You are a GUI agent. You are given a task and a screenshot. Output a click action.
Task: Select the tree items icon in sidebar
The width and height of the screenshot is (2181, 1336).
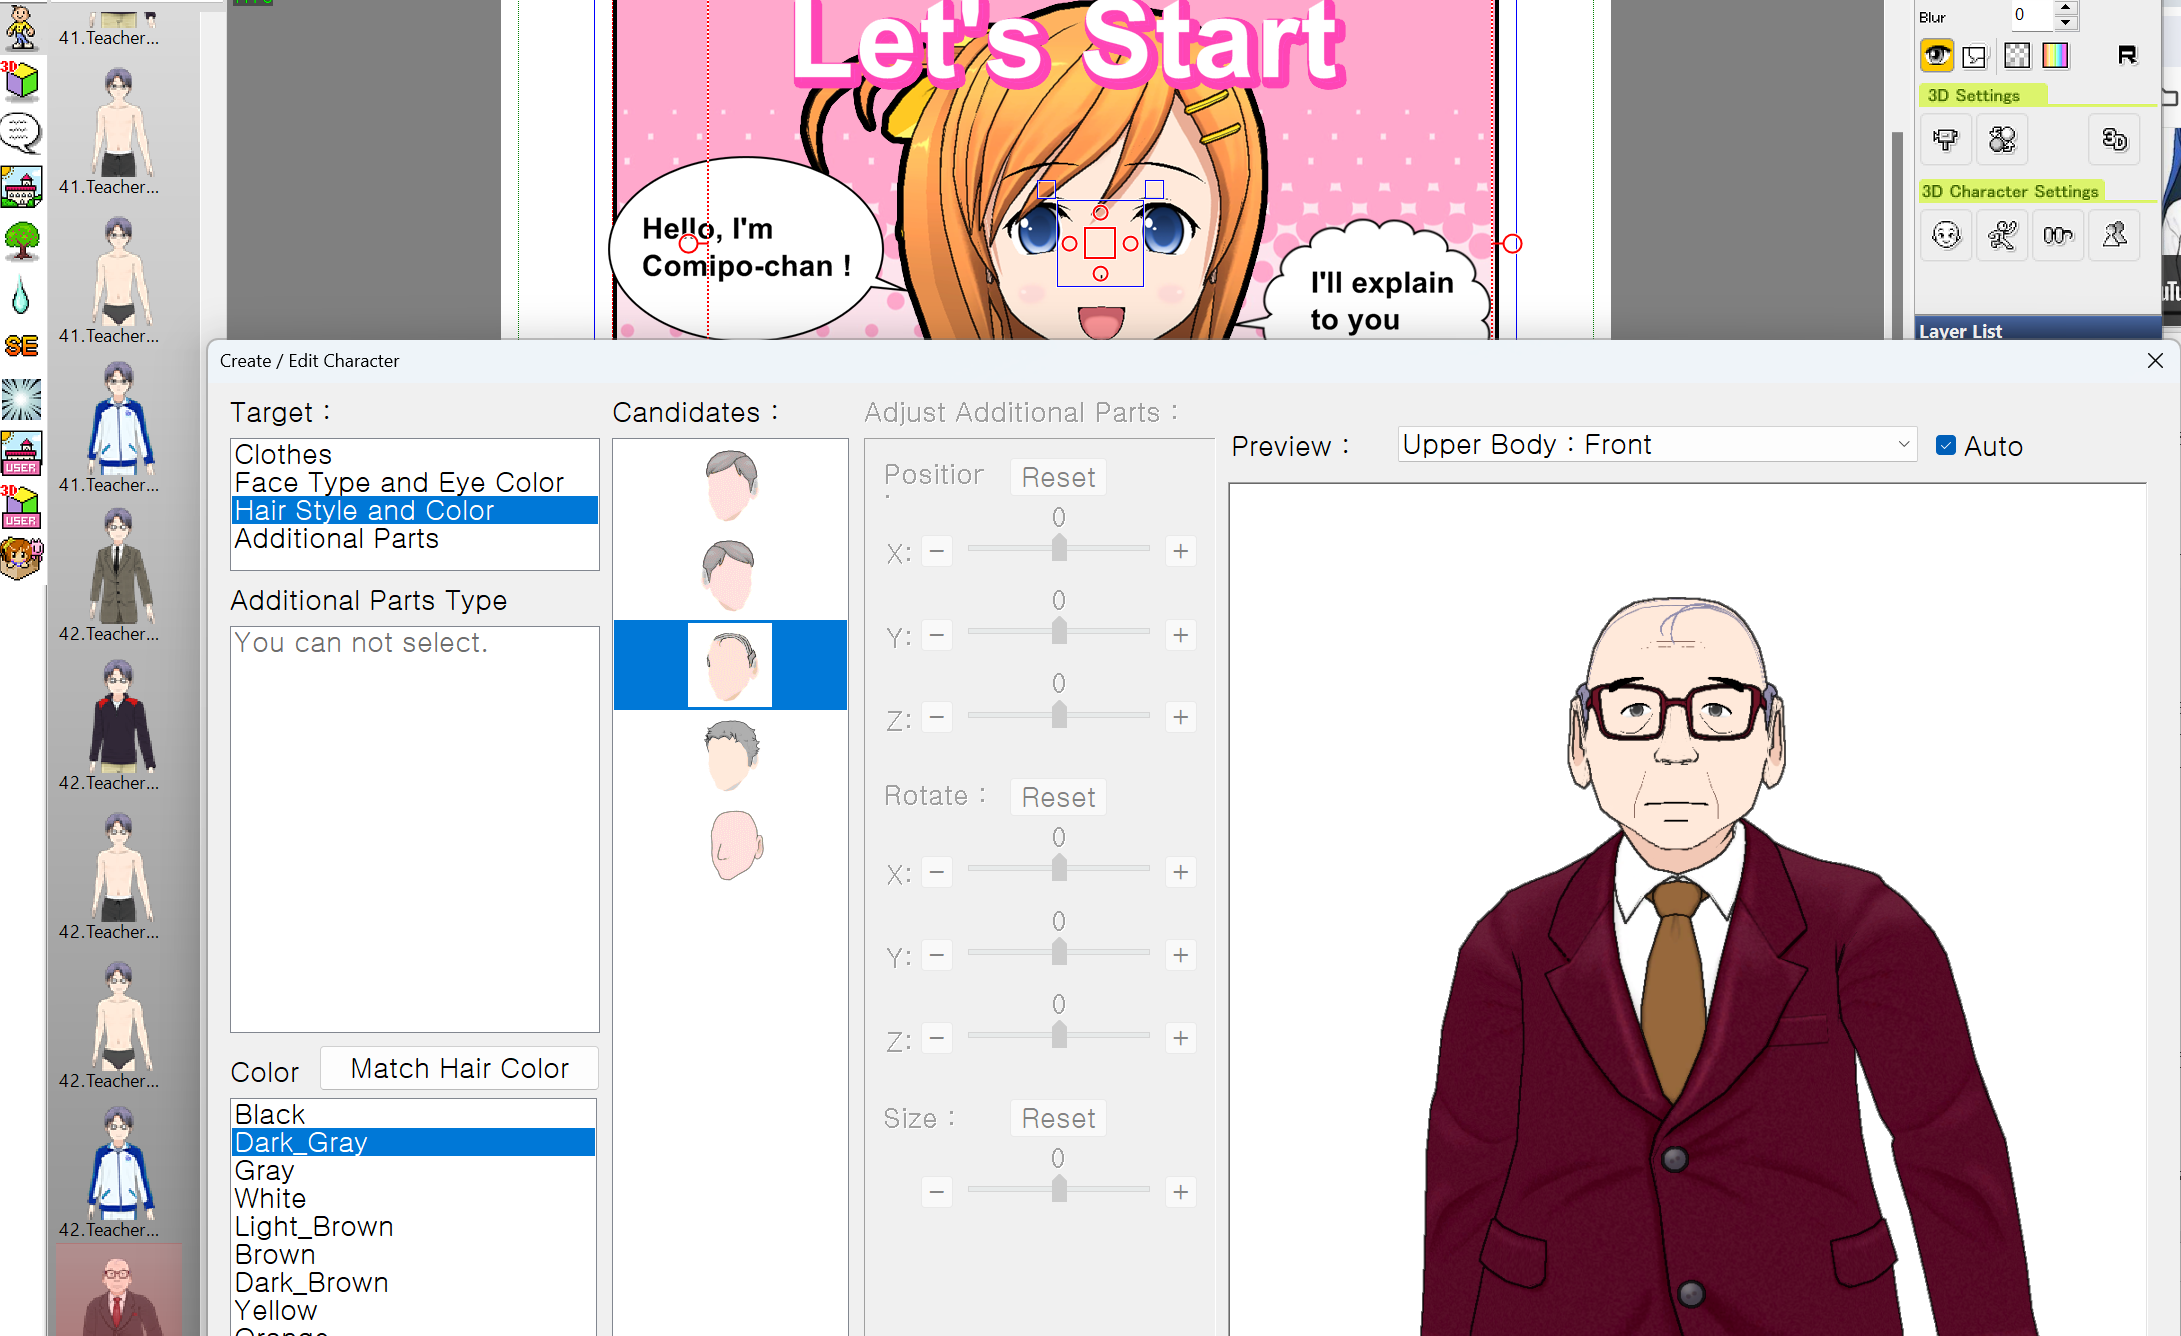point(21,240)
